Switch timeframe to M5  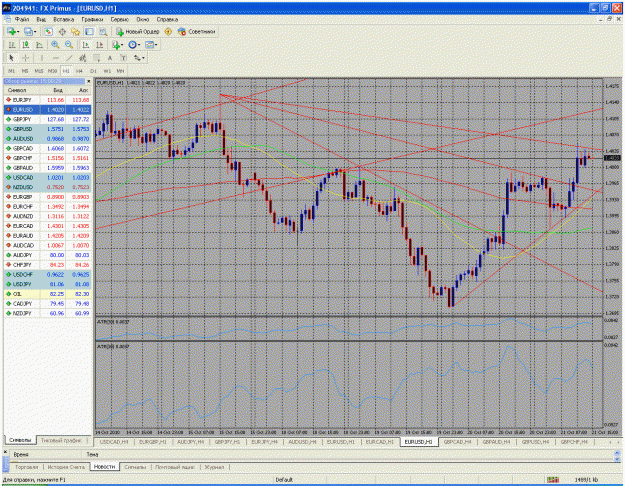tap(25, 71)
